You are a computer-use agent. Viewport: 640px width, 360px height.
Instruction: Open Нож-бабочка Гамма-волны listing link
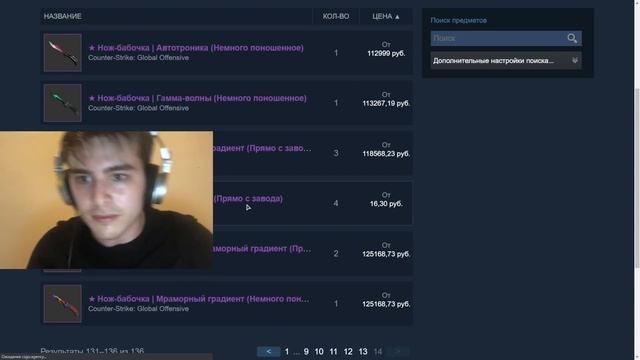198,98
